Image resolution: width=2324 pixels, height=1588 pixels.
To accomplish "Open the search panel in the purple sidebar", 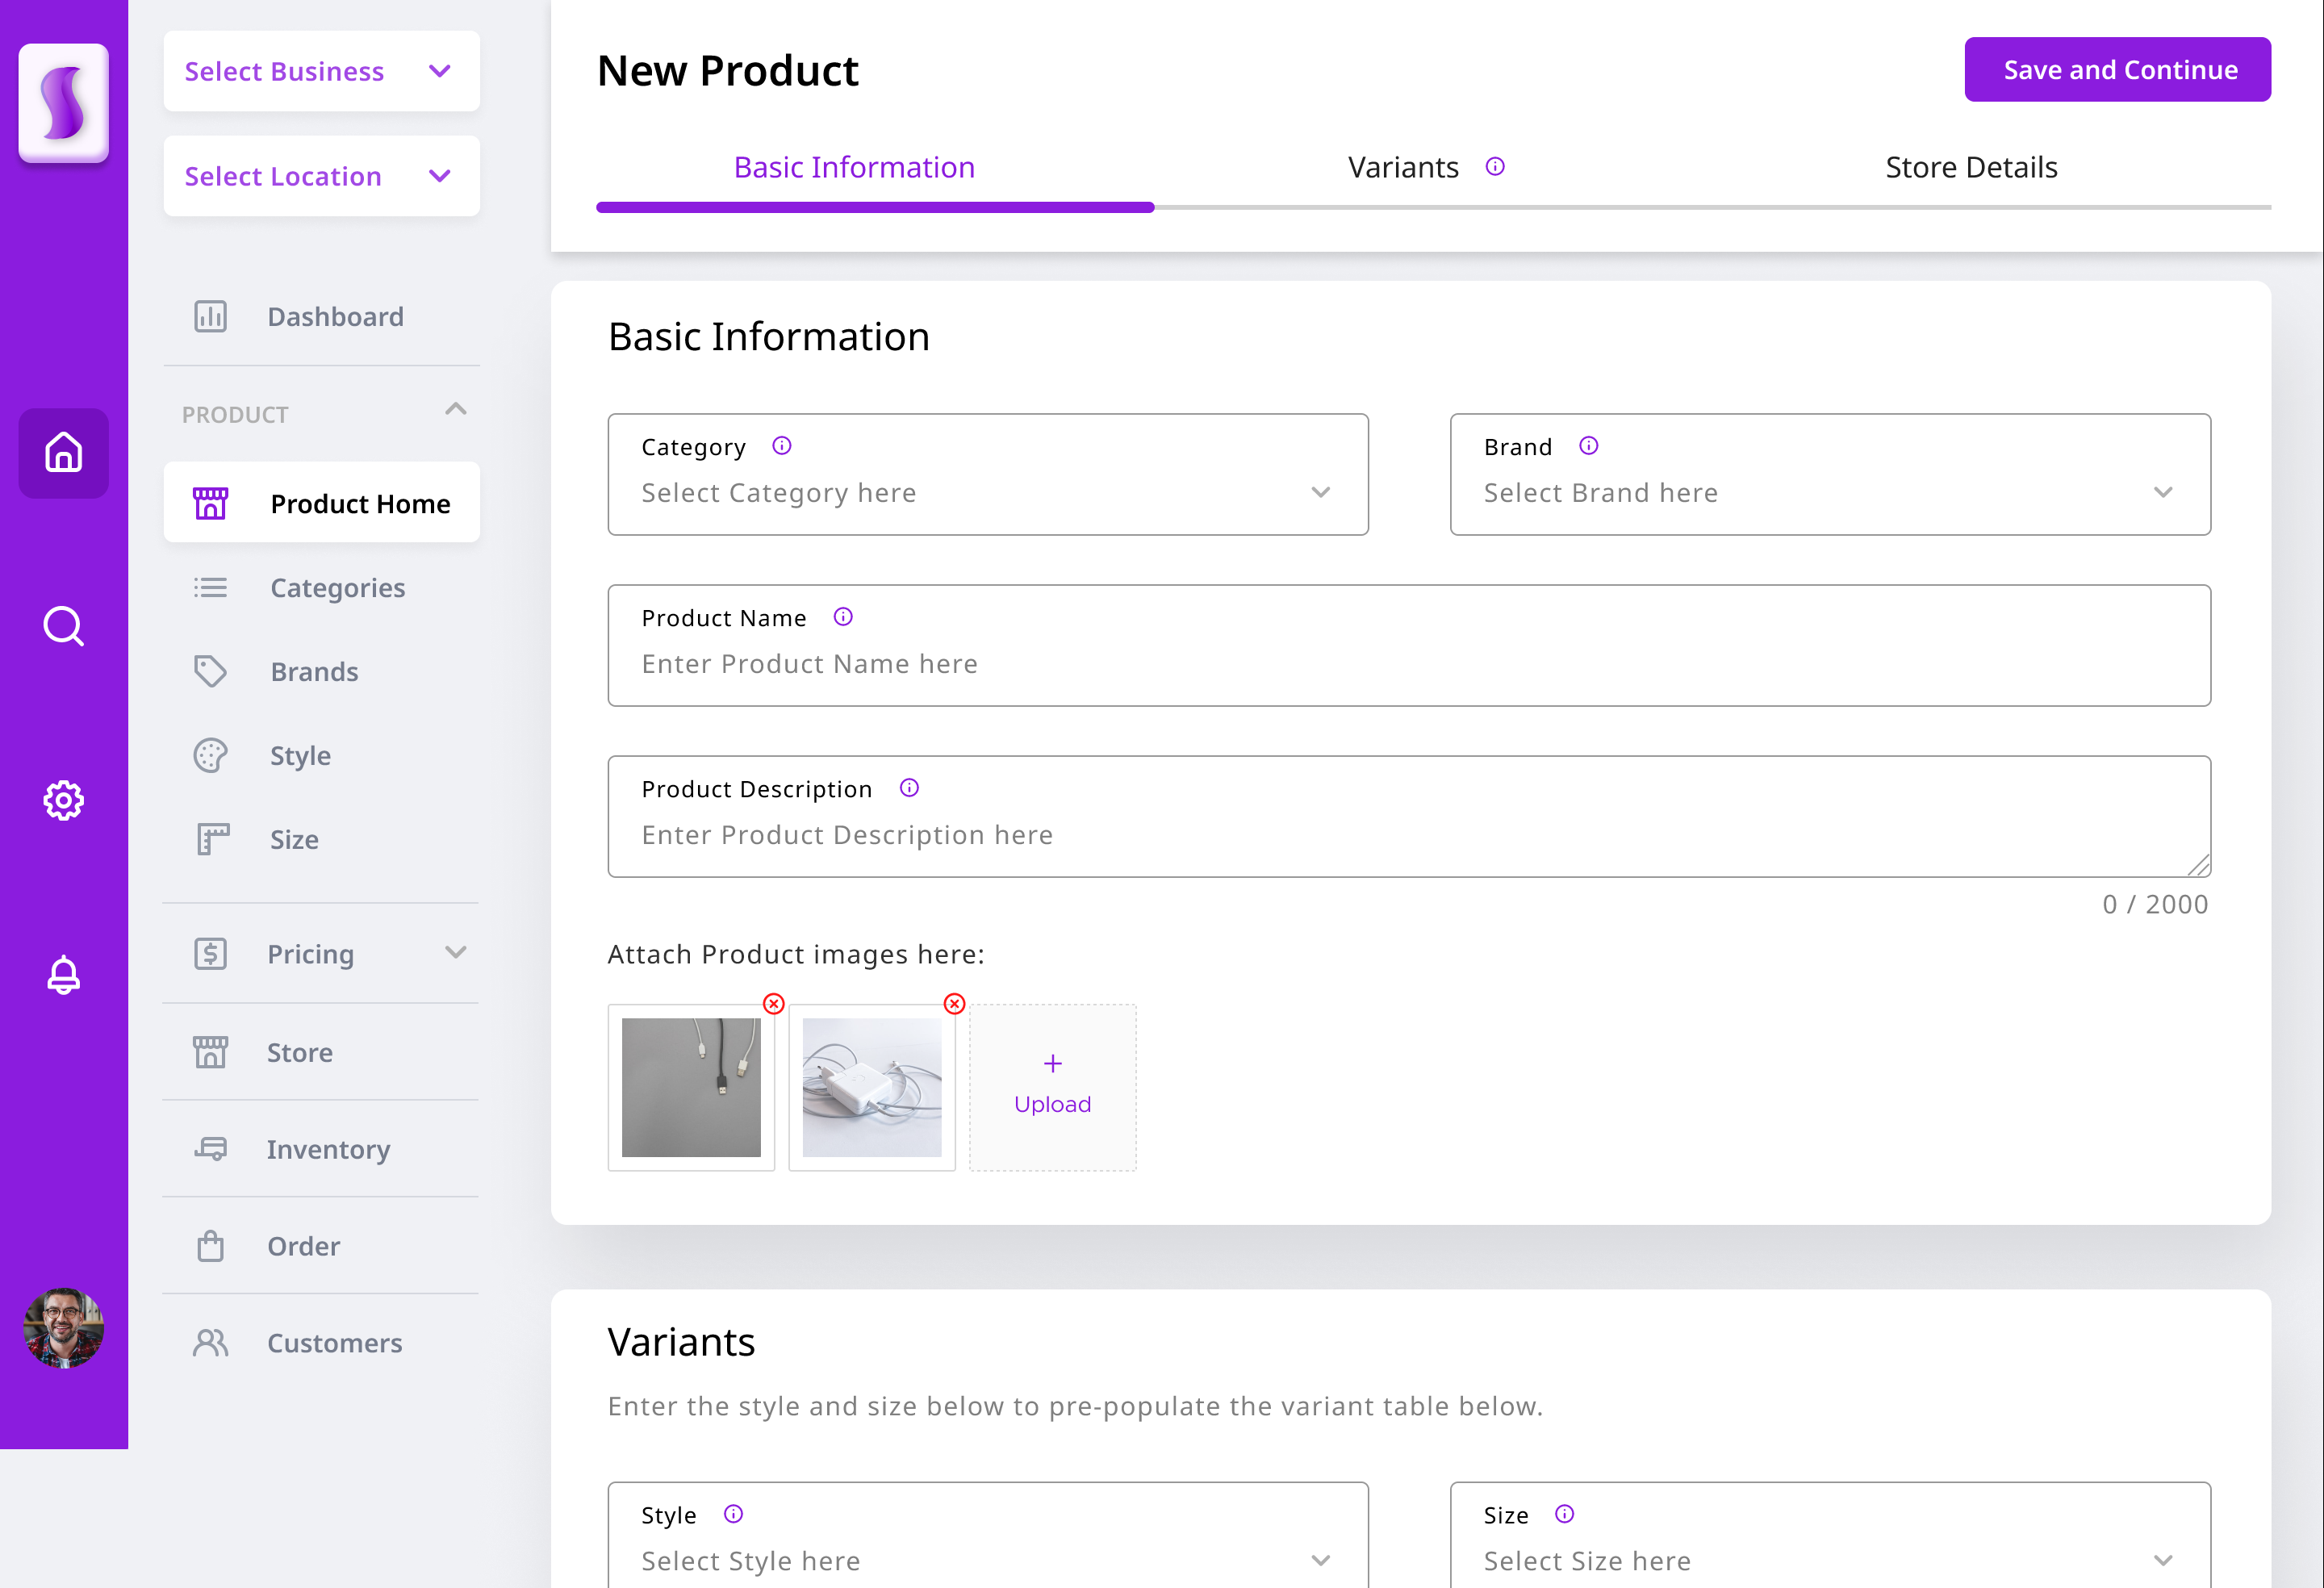I will coord(63,627).
